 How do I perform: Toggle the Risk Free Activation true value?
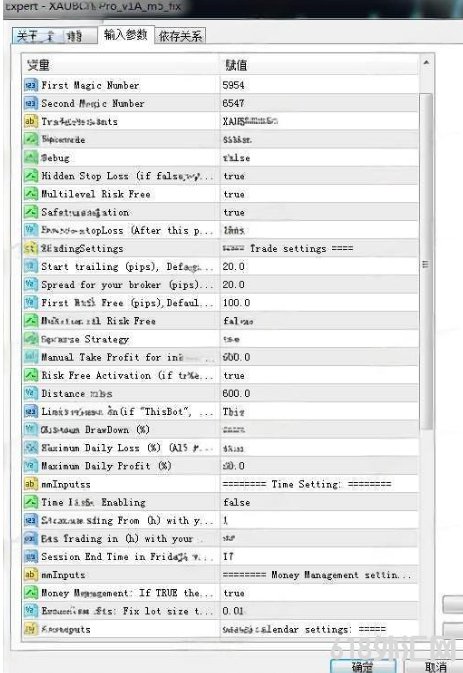(x=319, y=375)
